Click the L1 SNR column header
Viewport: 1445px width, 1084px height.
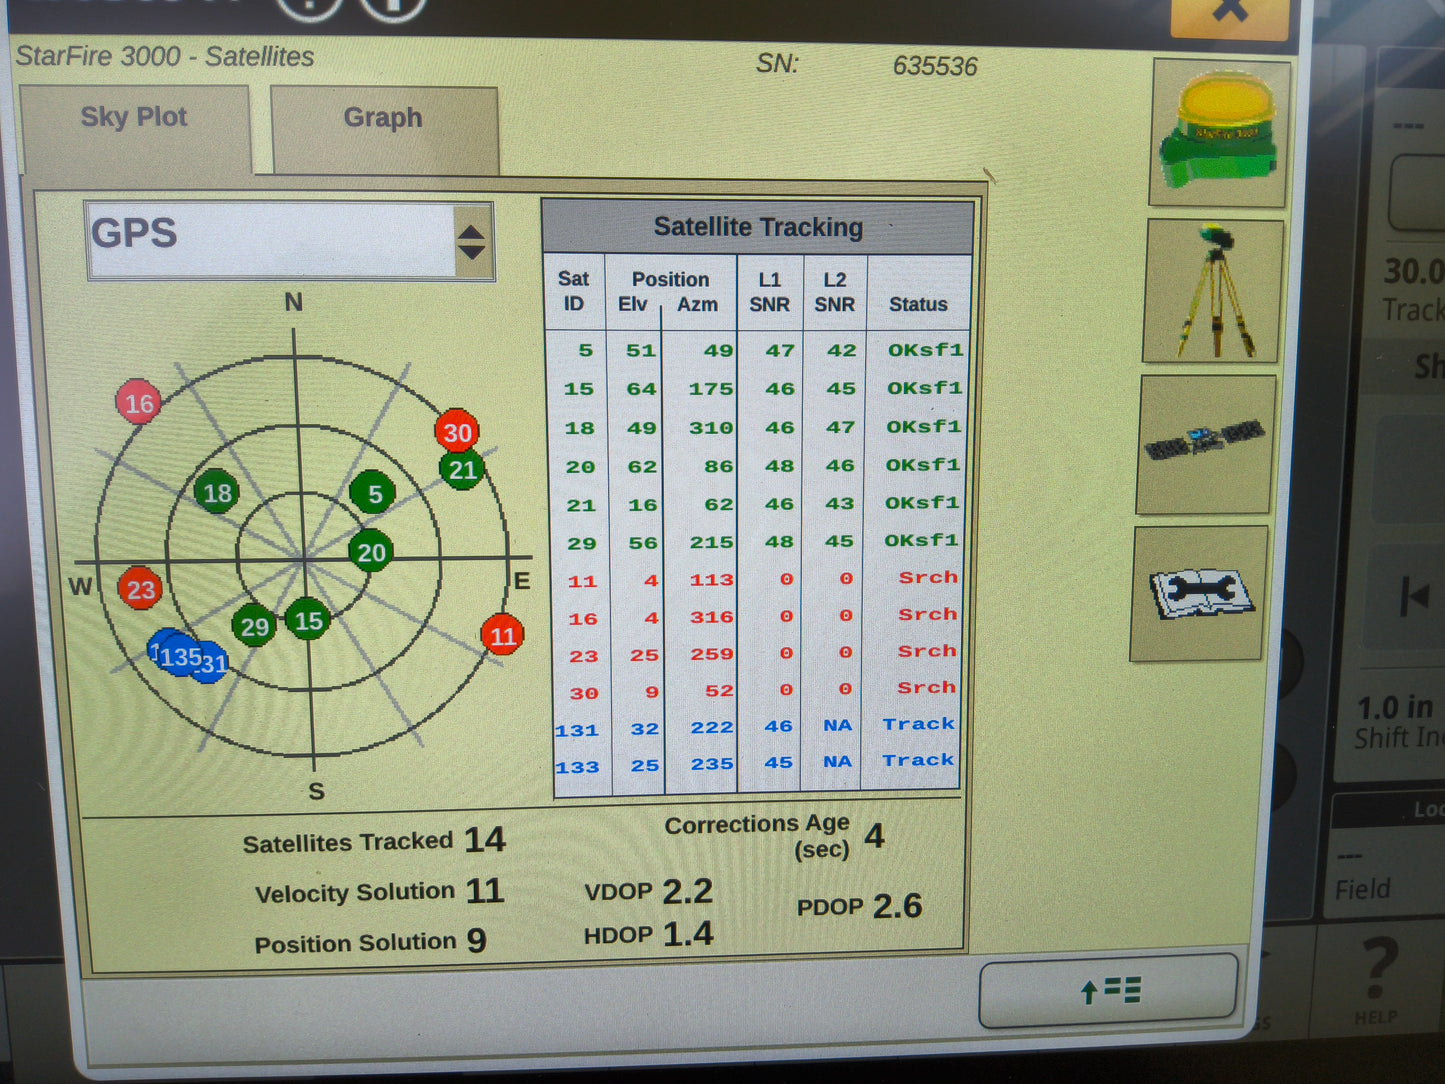(x=769, y=292)
